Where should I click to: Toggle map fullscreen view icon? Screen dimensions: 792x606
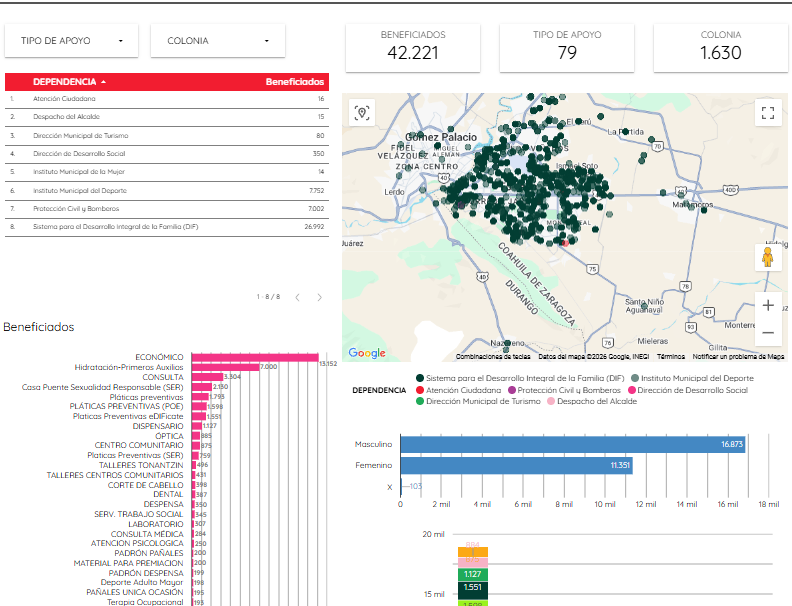coord(768,113)
